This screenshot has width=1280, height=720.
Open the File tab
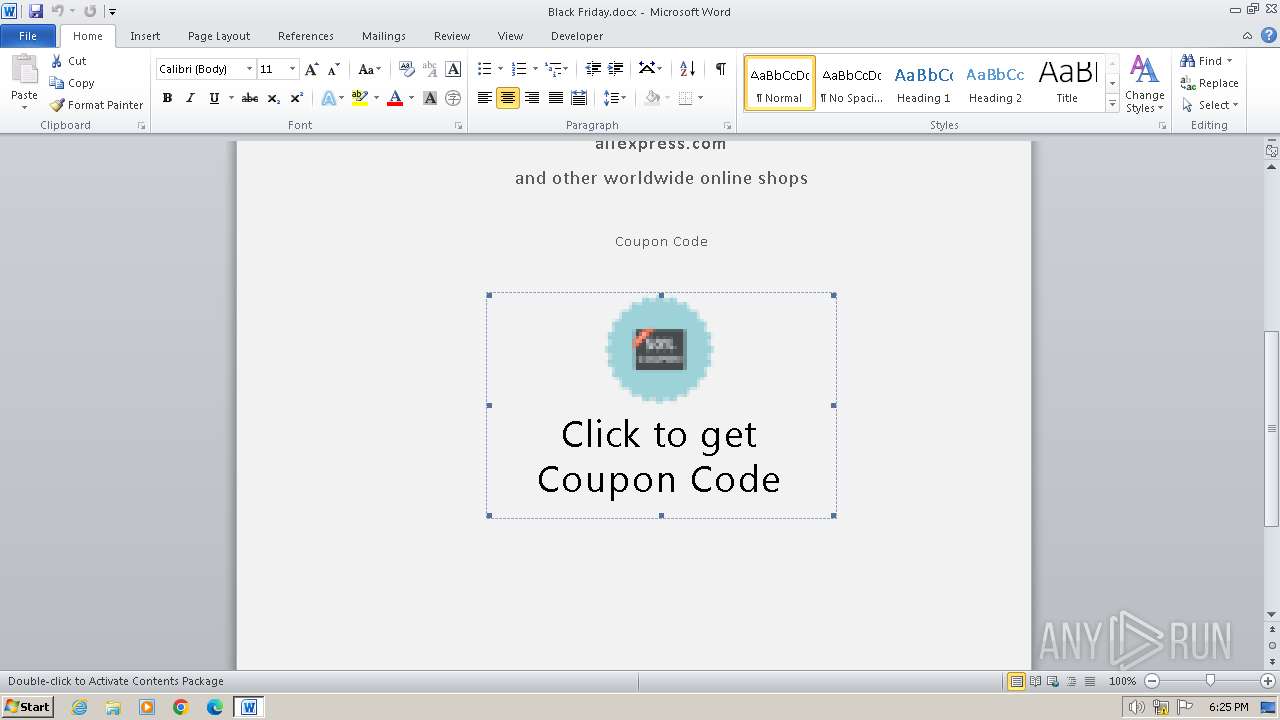[x=28, y=36]
